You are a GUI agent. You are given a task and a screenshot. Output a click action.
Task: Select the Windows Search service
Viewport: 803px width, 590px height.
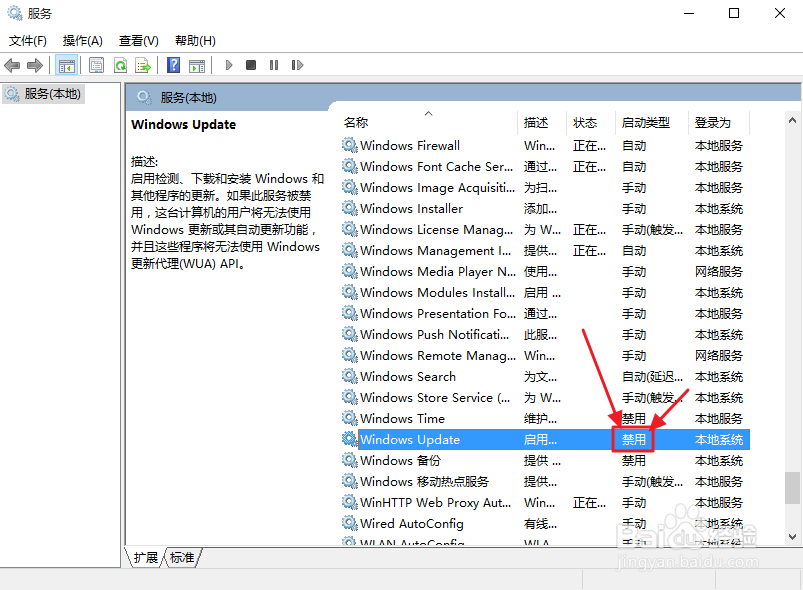tap(545, 376)
